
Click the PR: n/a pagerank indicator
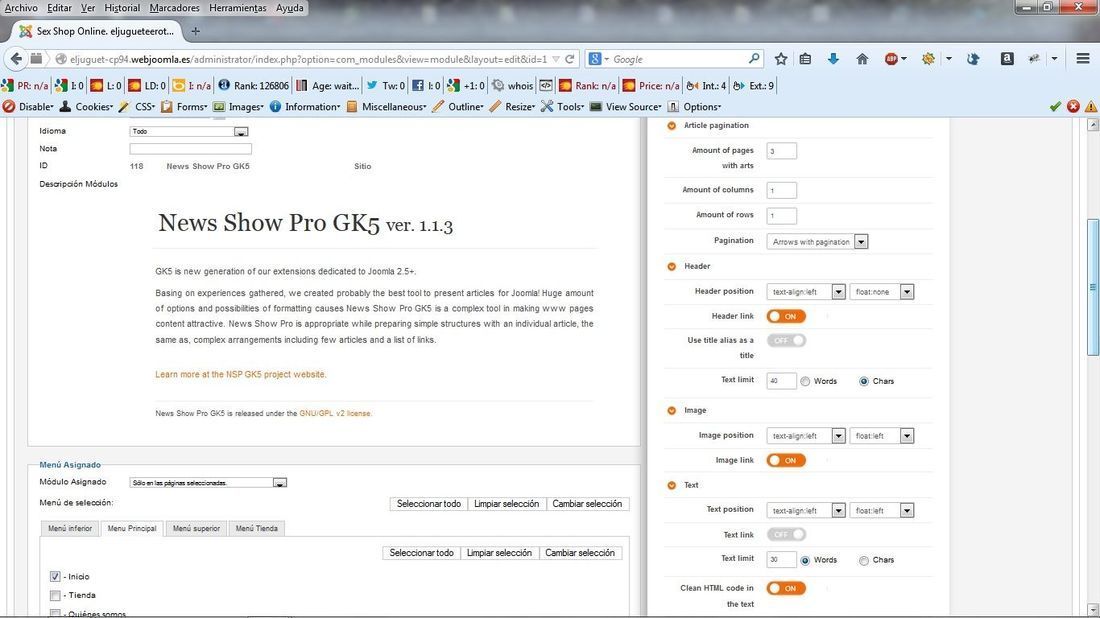25,86
